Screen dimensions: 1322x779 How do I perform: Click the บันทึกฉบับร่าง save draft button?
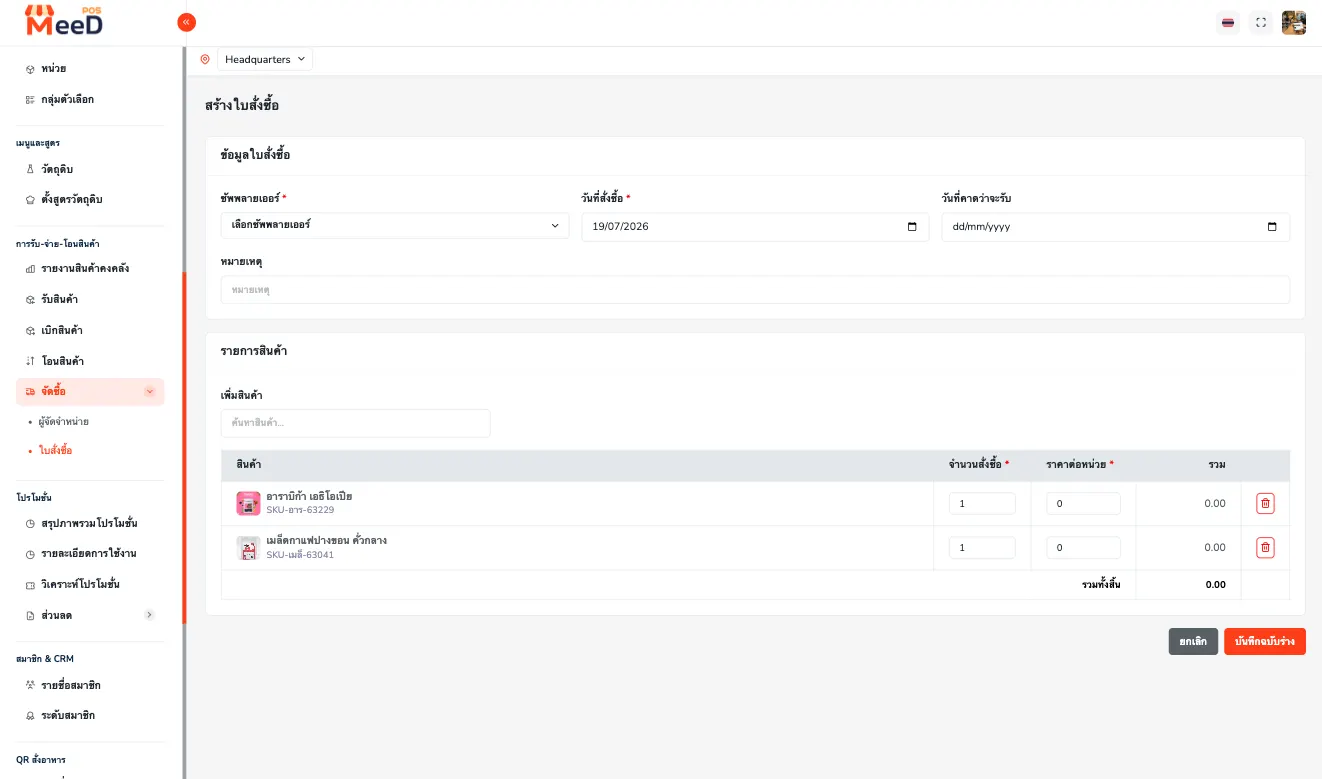click(1265, 642)
